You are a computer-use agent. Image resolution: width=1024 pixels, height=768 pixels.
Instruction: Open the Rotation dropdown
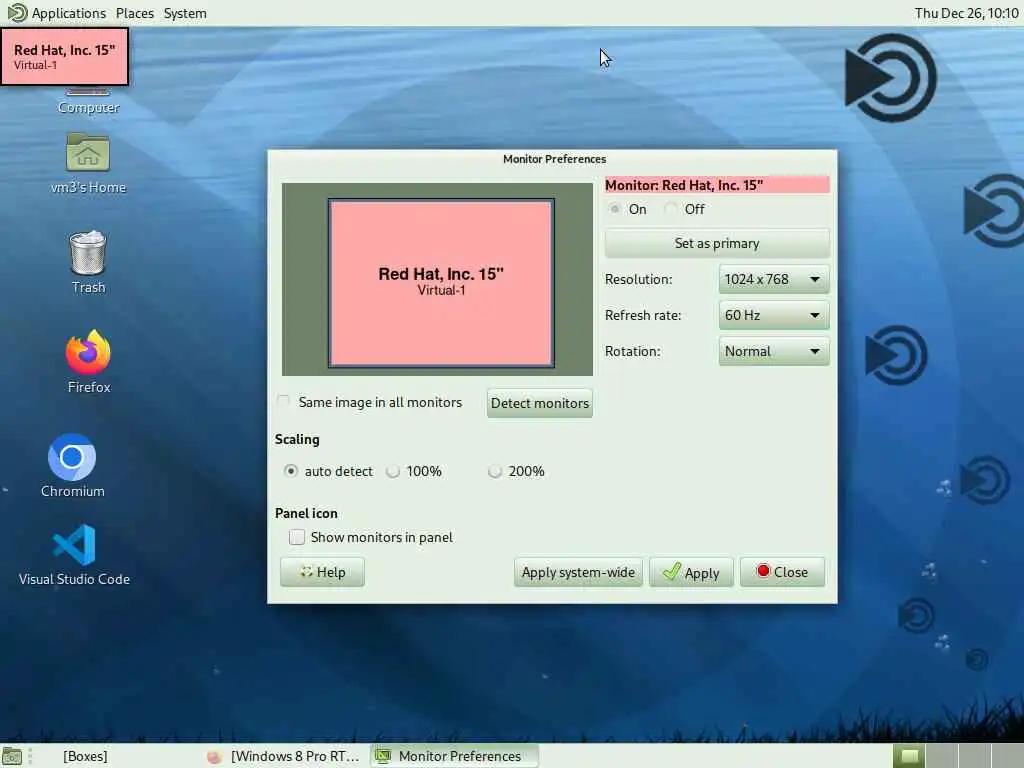point(773,351)
